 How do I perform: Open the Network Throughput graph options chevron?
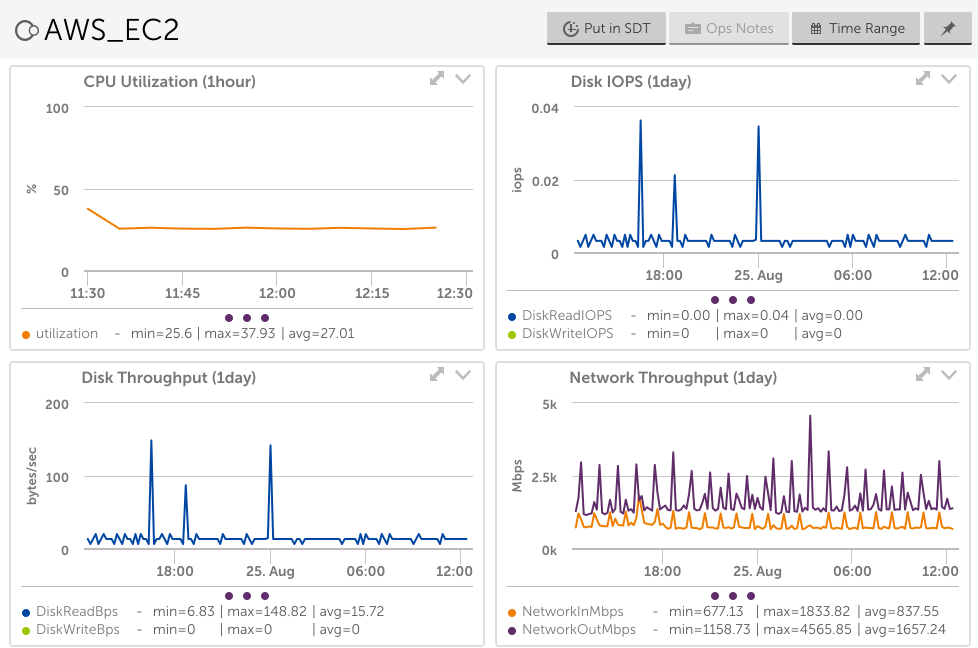point(949,374)
